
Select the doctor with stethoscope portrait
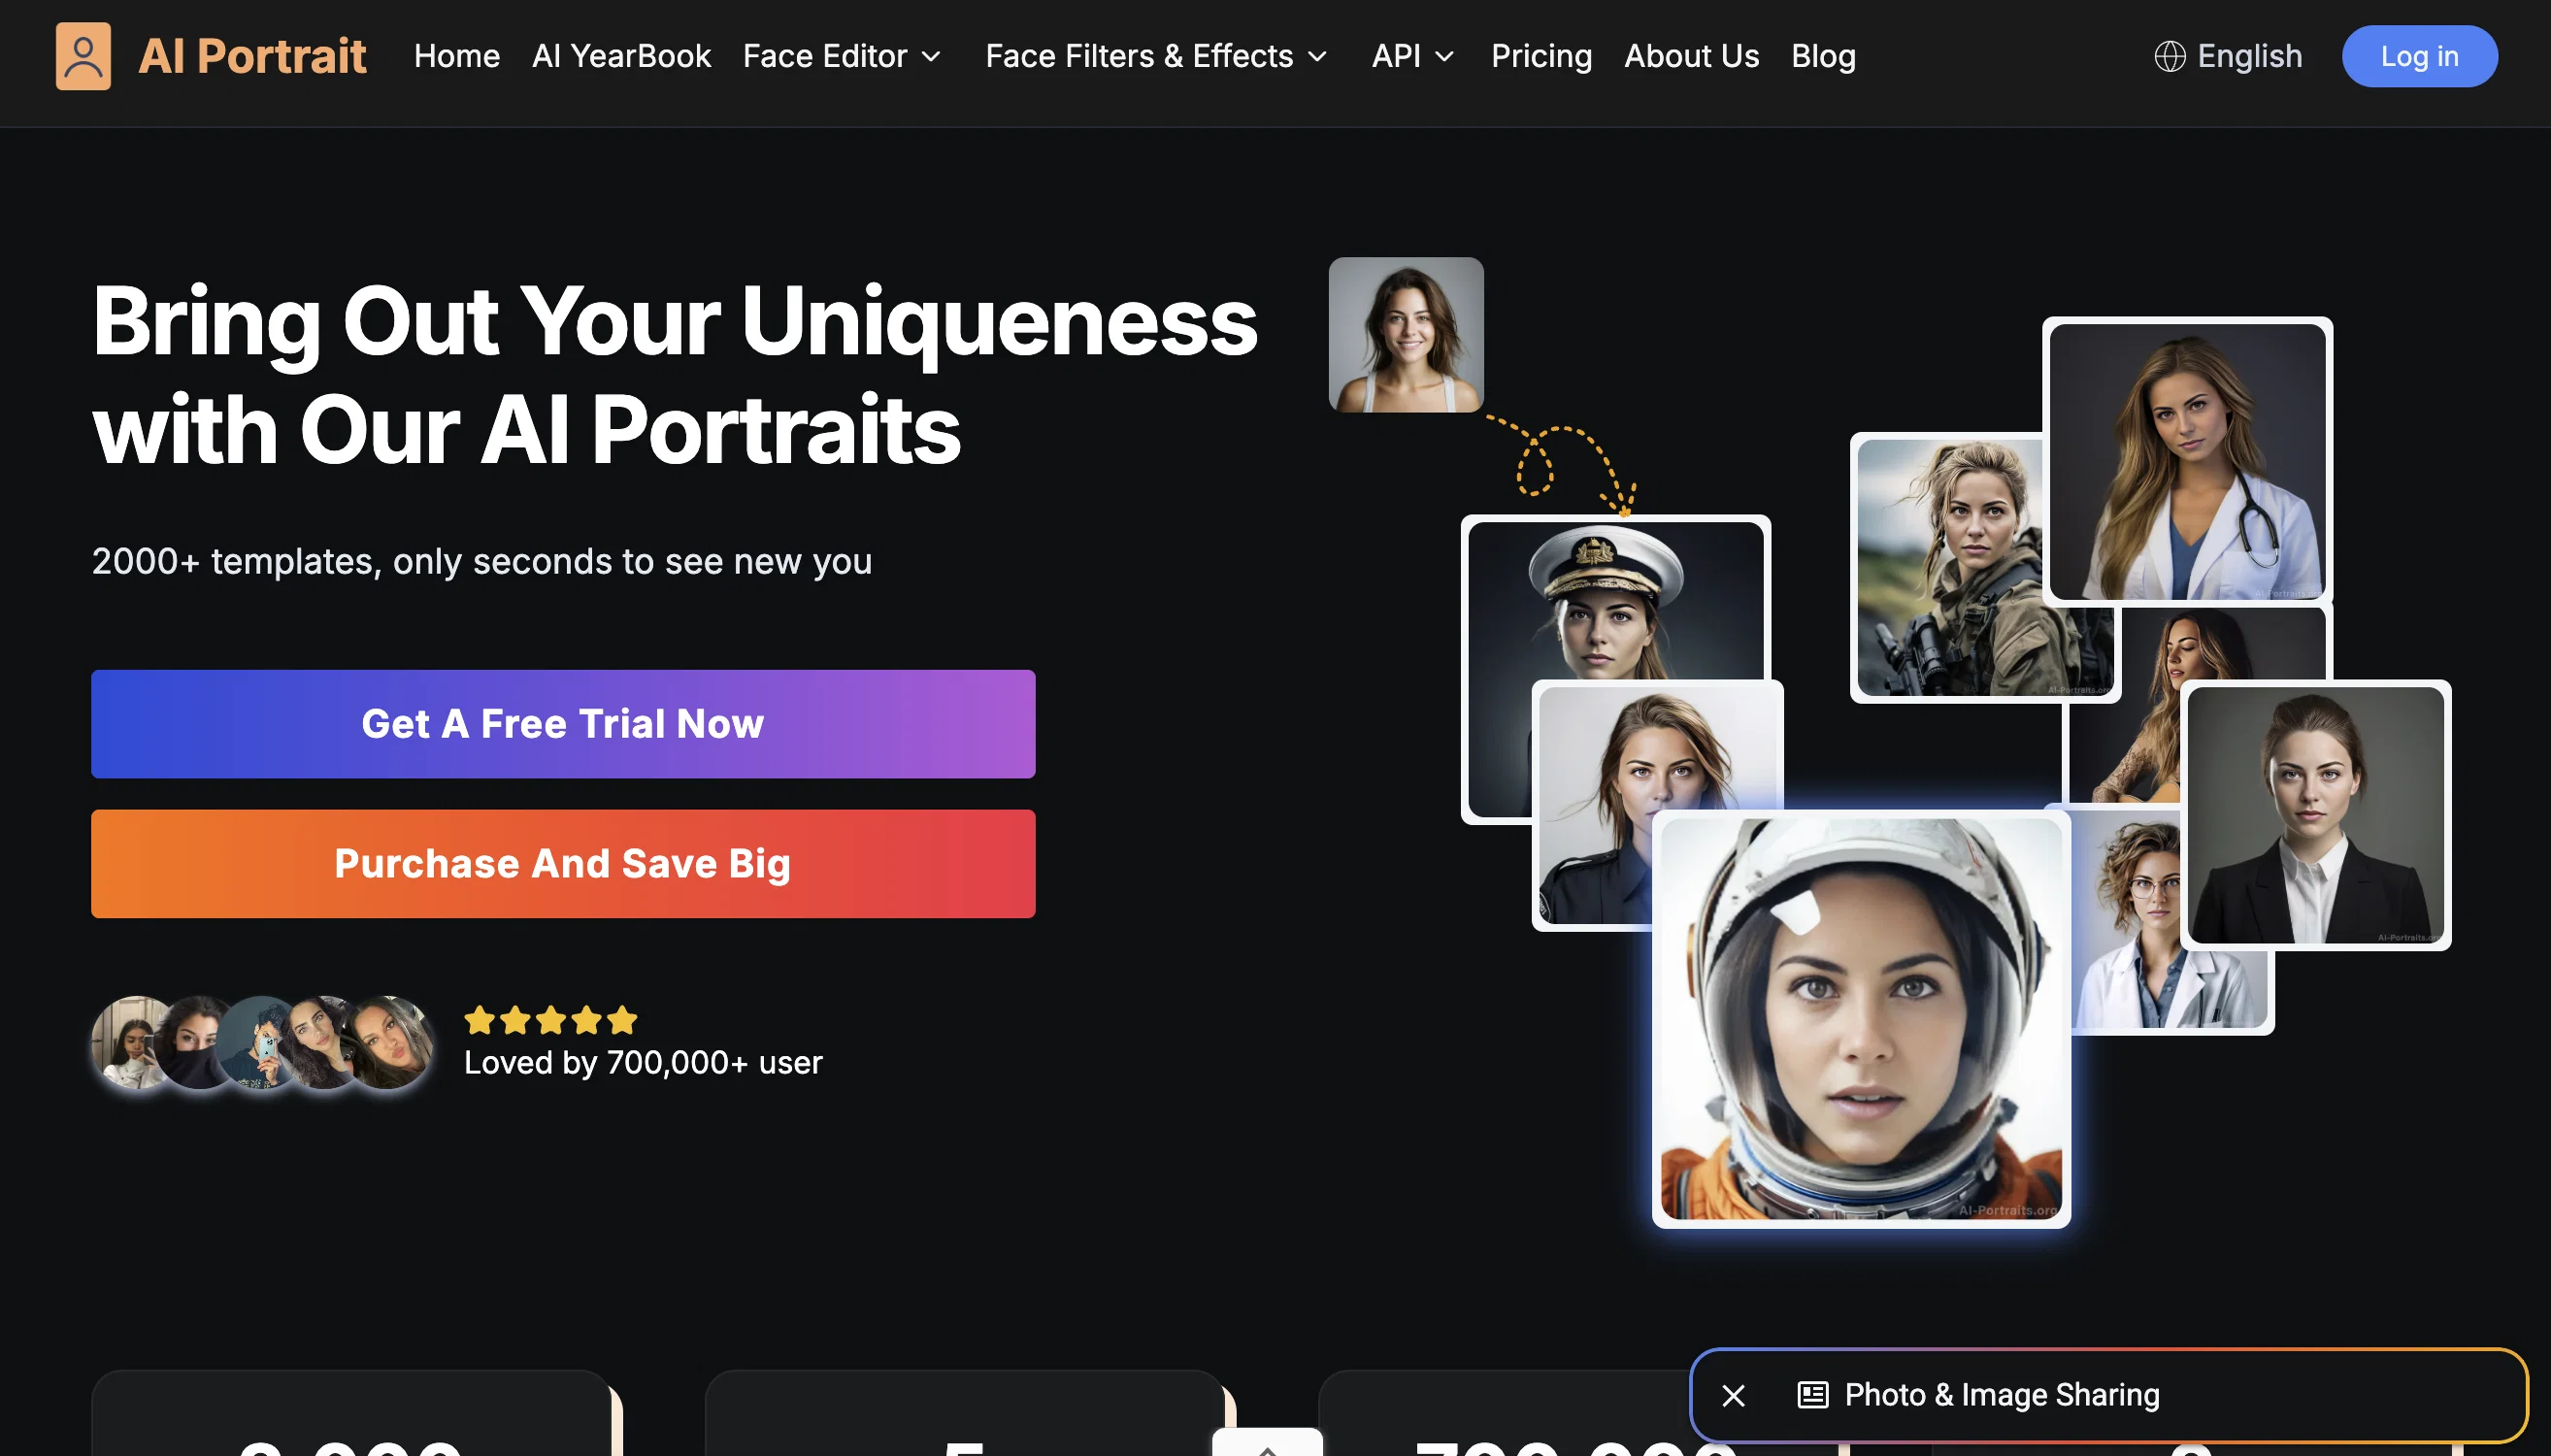[2187, 461]
